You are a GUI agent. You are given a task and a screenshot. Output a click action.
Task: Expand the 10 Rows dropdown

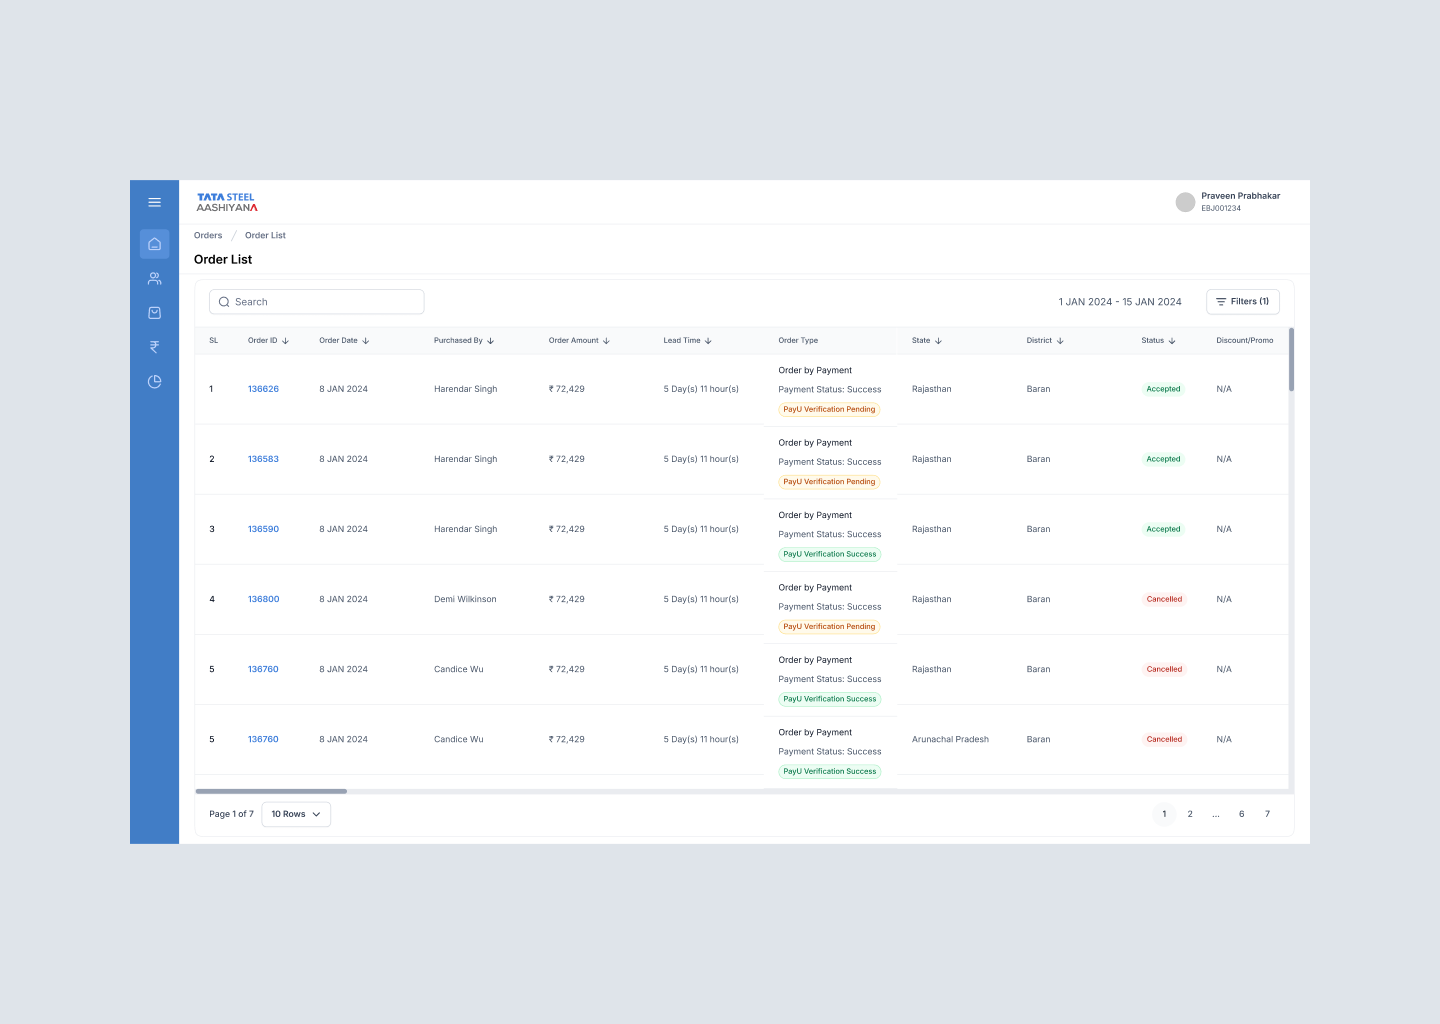coord(296,814)
